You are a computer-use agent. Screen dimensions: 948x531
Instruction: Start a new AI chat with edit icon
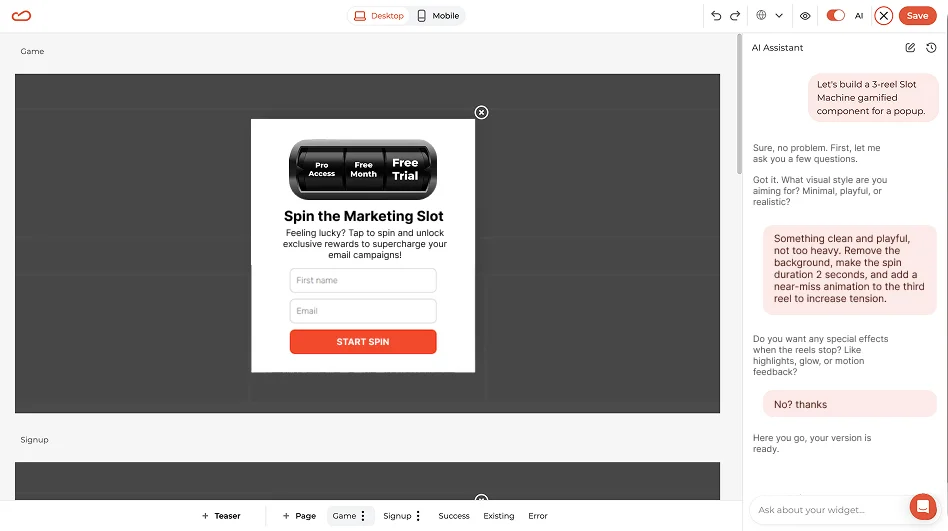(910, 48)
